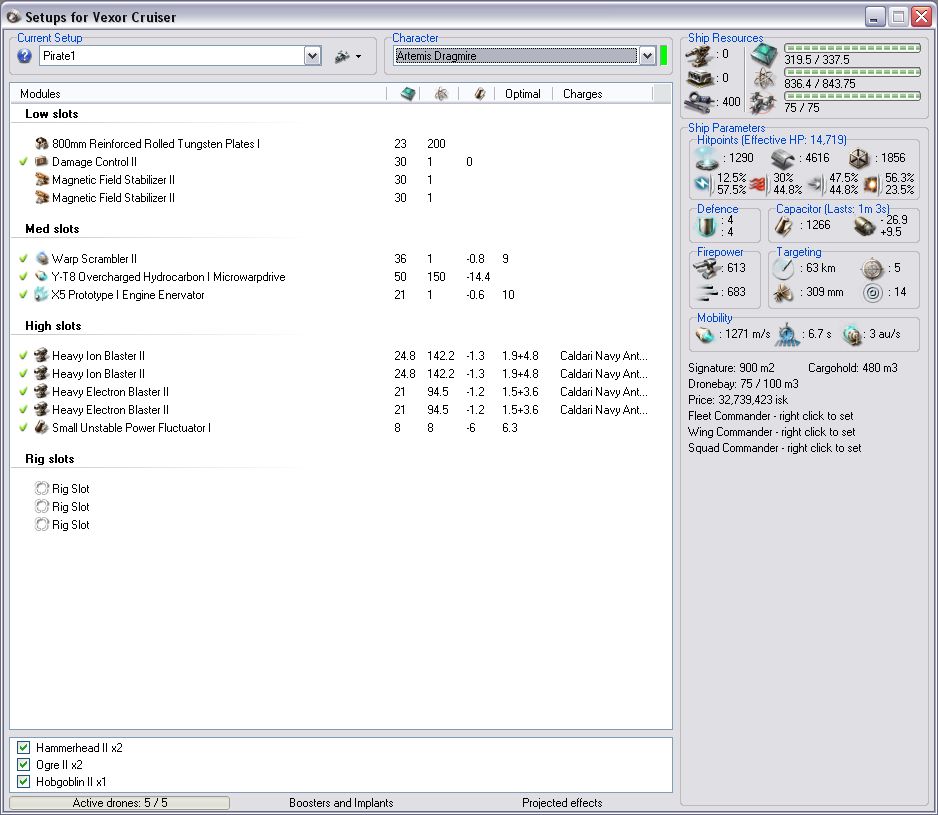The image size is (938, 815).
Task: Click the first empty Rig Slot icon
Action: (x=42, y=489)
